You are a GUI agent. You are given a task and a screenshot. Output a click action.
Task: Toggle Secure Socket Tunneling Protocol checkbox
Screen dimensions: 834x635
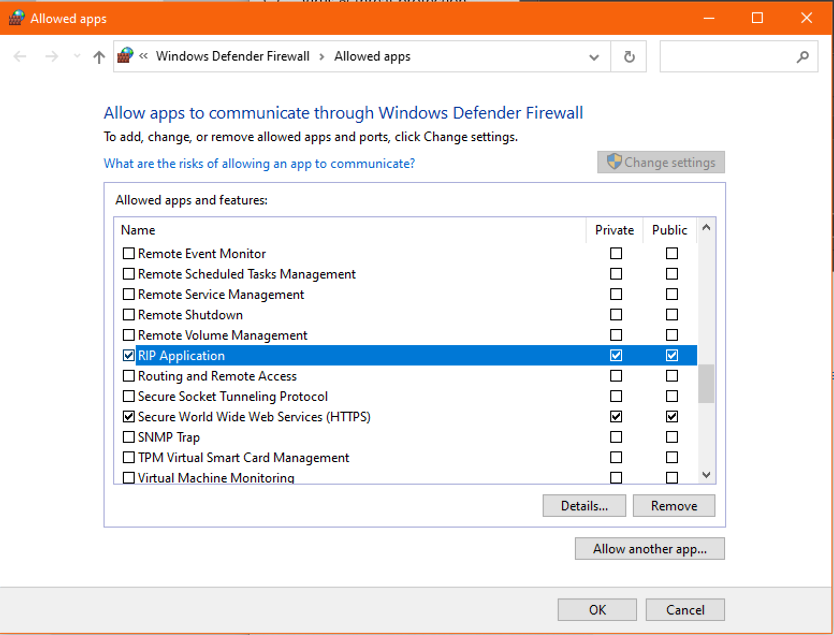[129, 396]
